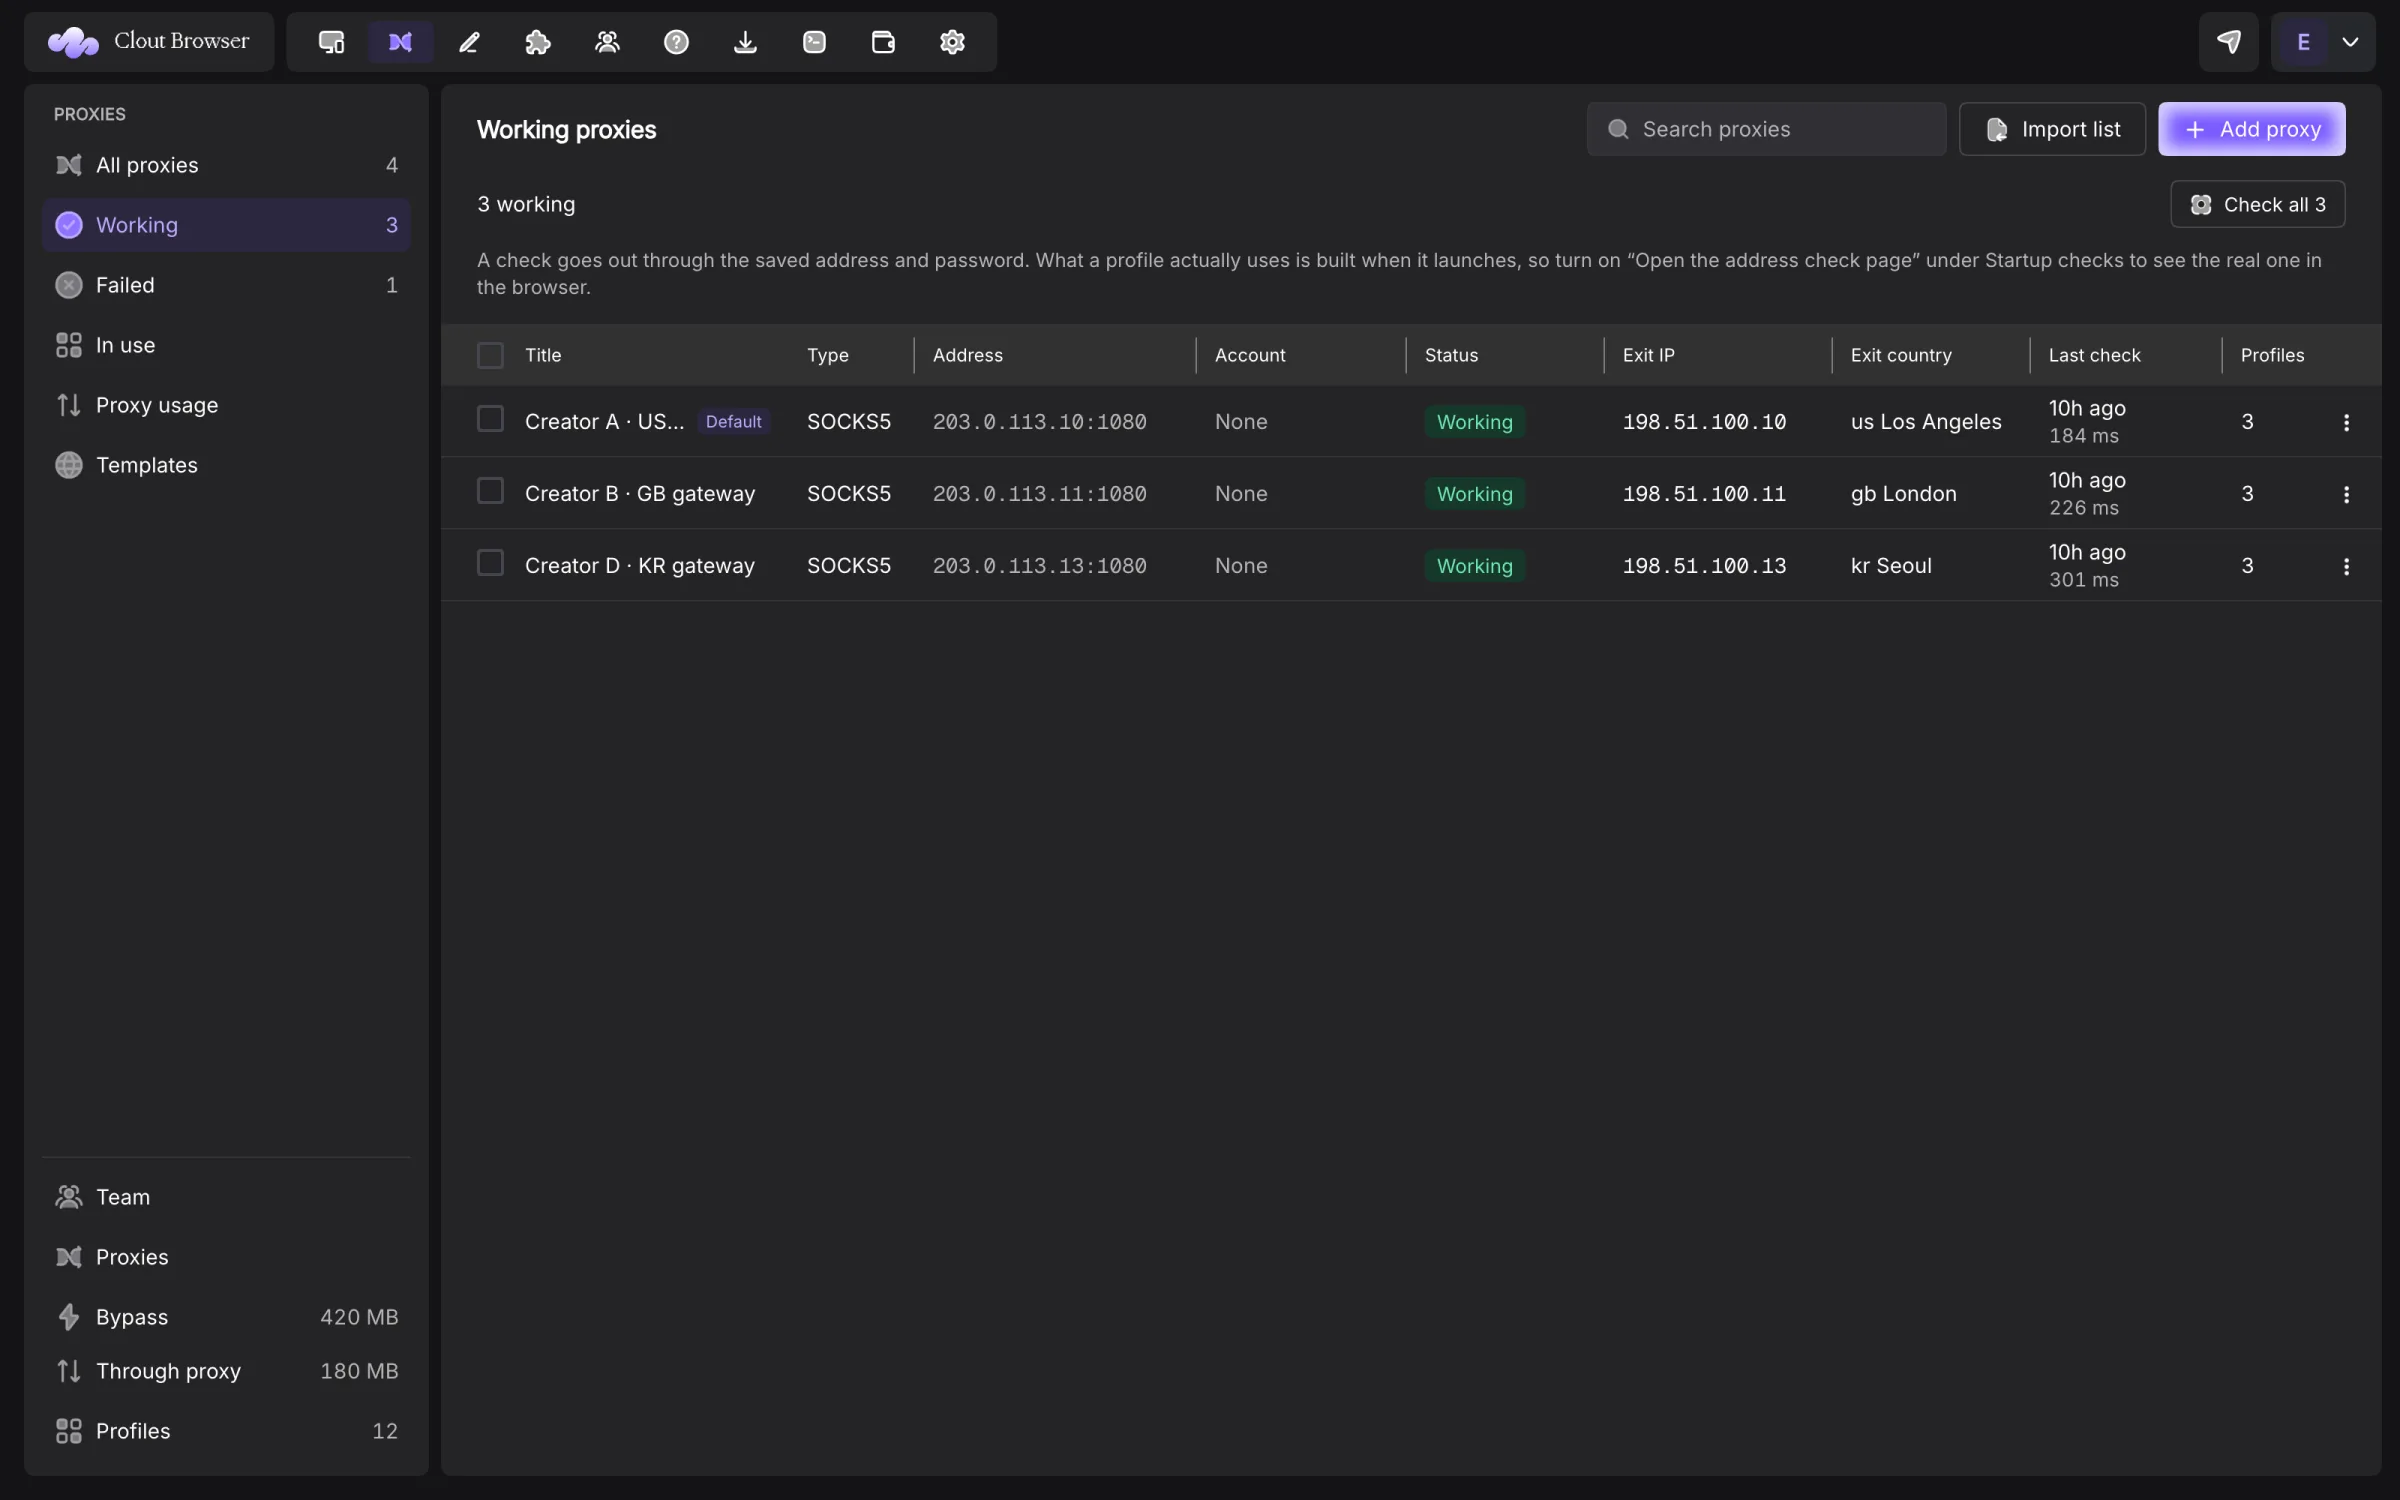
Task: Open the team people icon in top toolbar
Action: pyautogui.click(x=607, y=42)
